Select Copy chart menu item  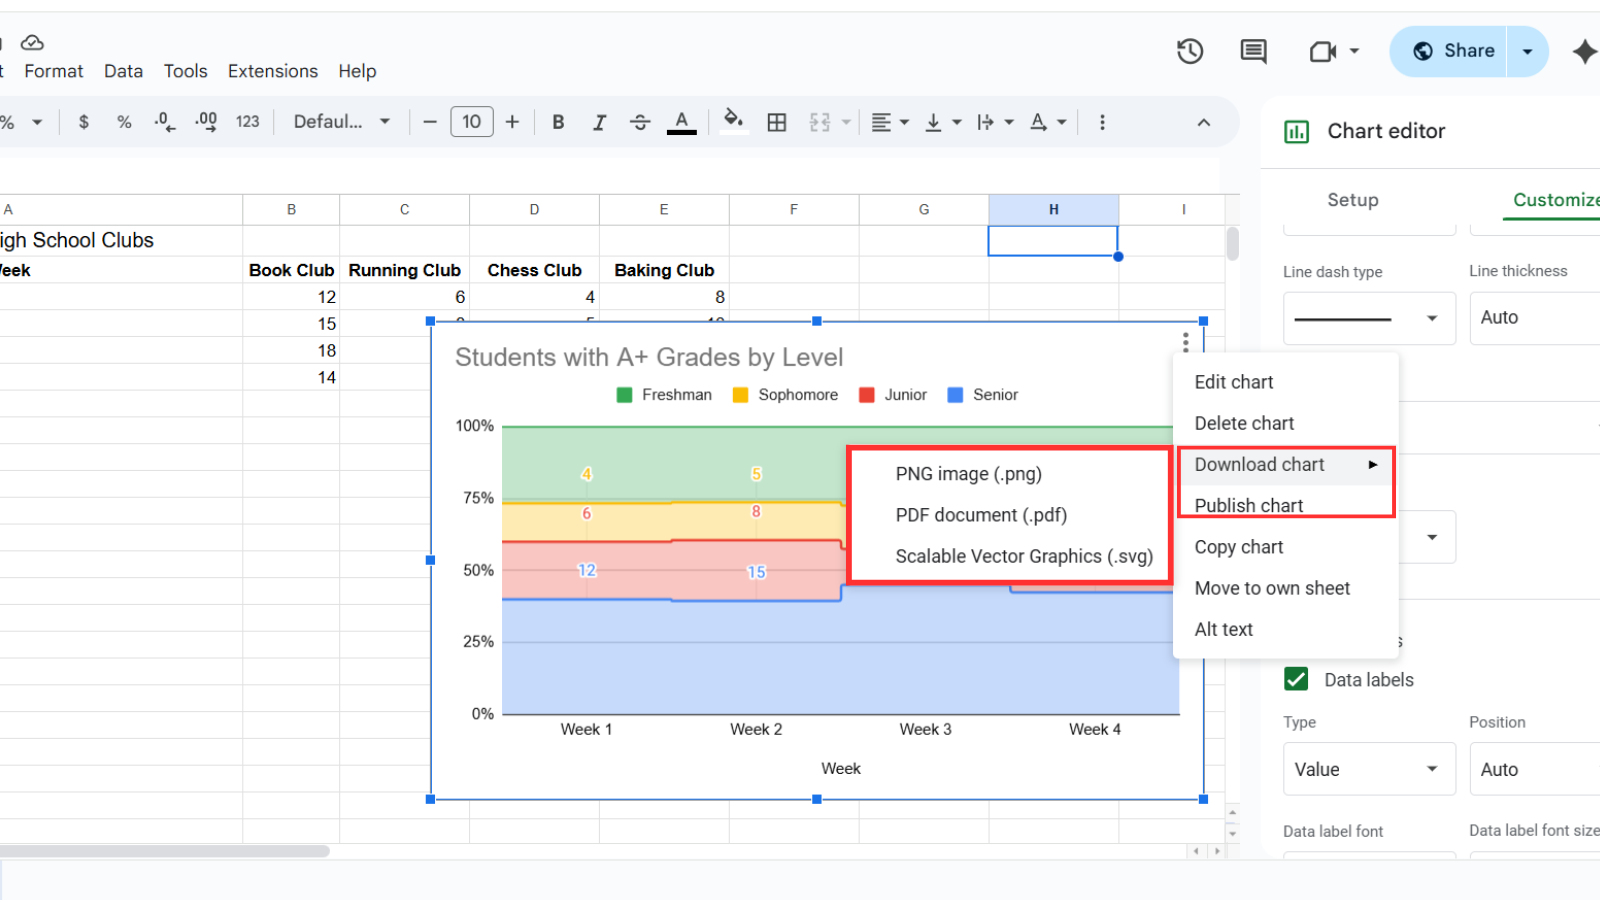point(1285,547)
